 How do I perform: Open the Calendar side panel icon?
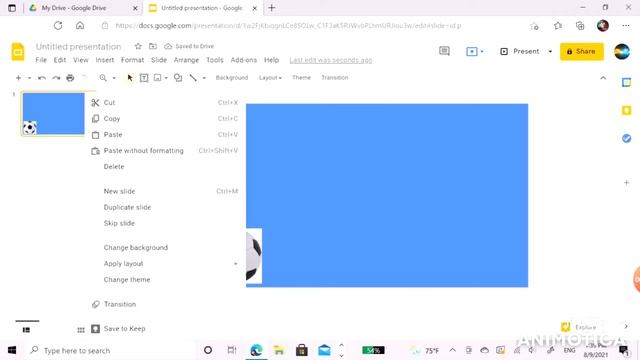click(627, 82)
